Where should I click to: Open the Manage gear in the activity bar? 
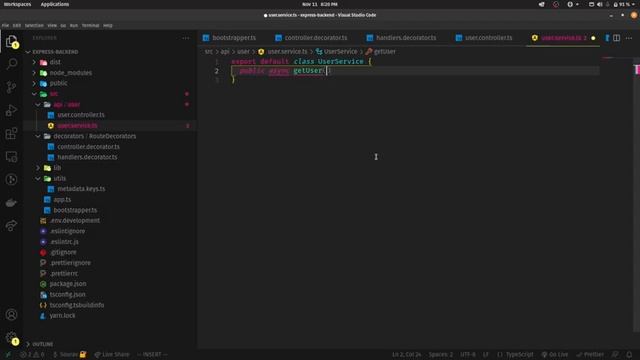coord(11,338)
